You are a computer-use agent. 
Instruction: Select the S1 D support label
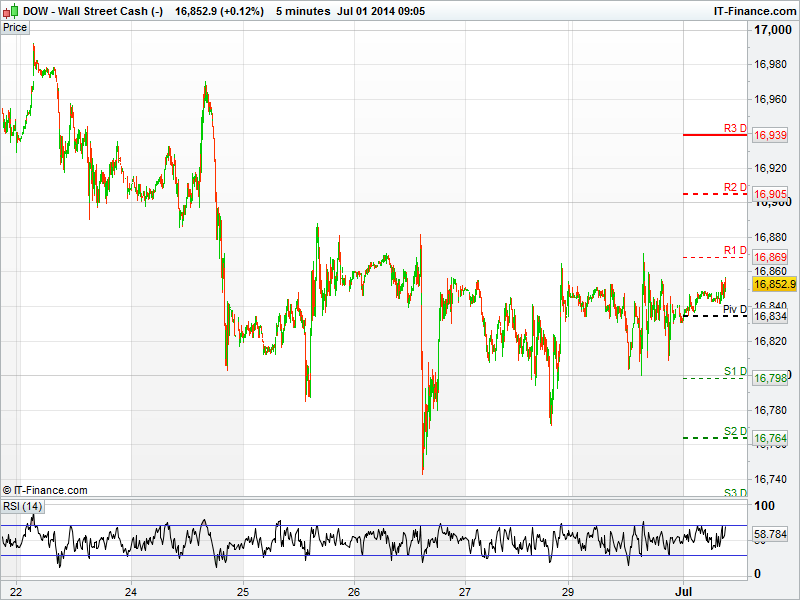coord(735,371)
